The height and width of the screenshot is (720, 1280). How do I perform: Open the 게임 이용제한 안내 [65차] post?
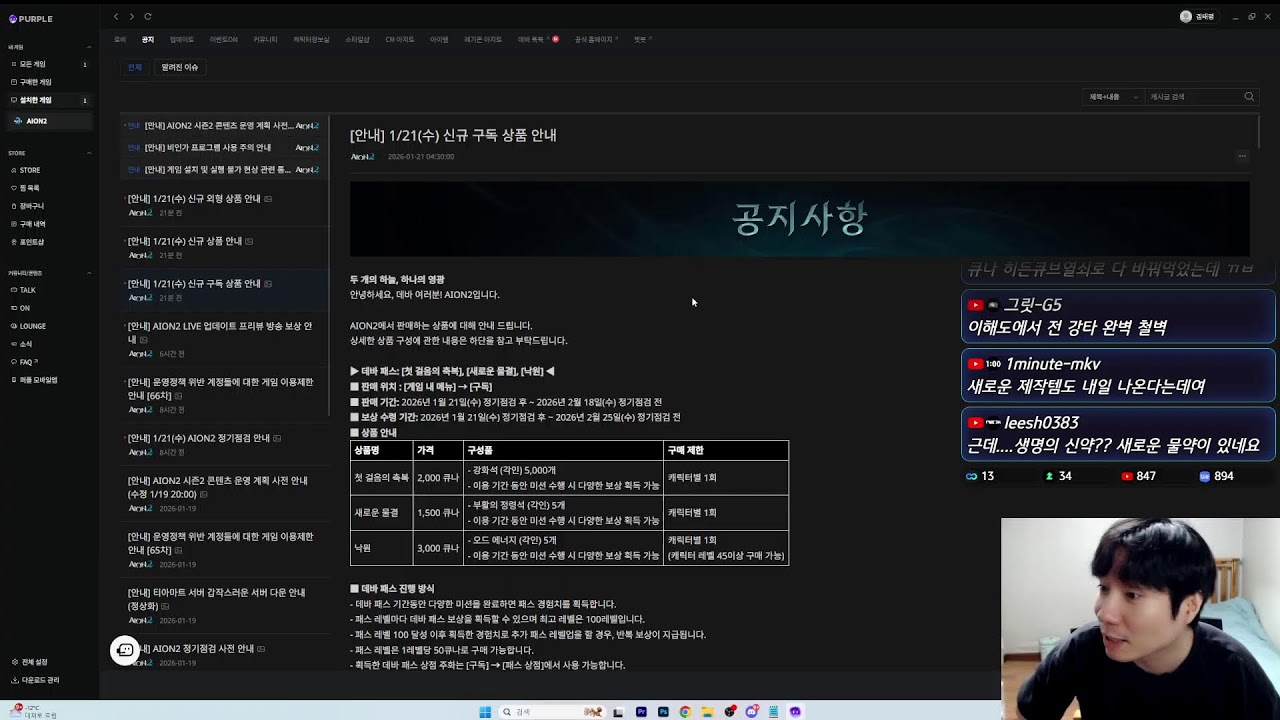tap(224, 550)
